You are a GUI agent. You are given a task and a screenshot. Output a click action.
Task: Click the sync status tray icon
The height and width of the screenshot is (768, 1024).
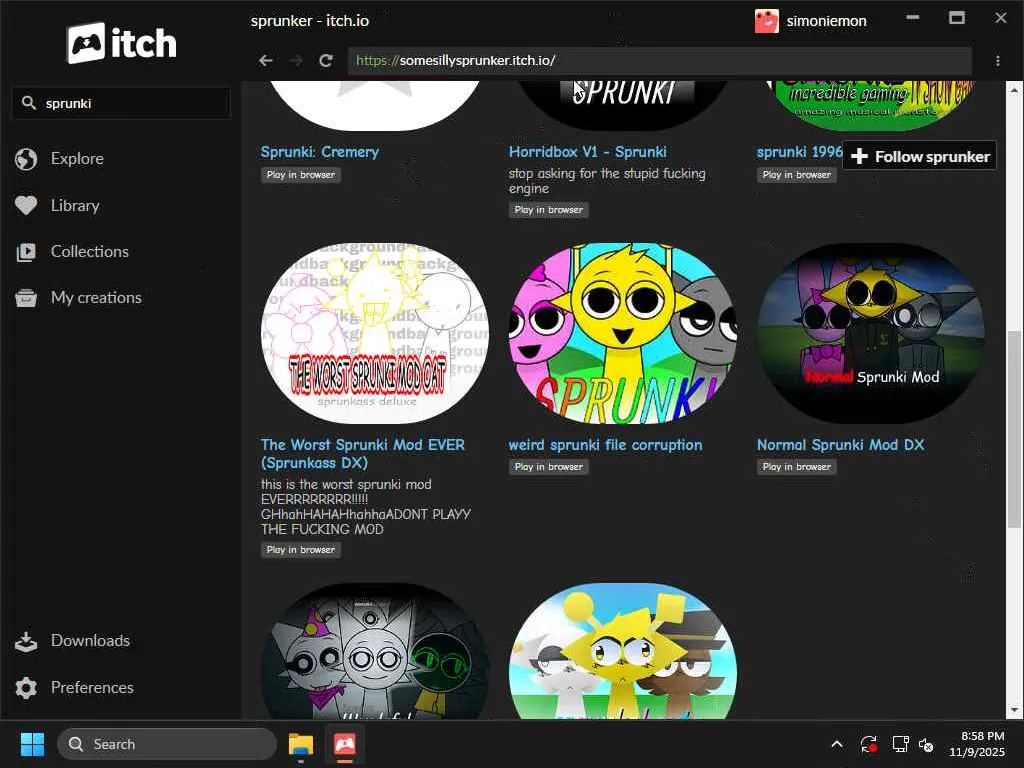click(869, 744)
